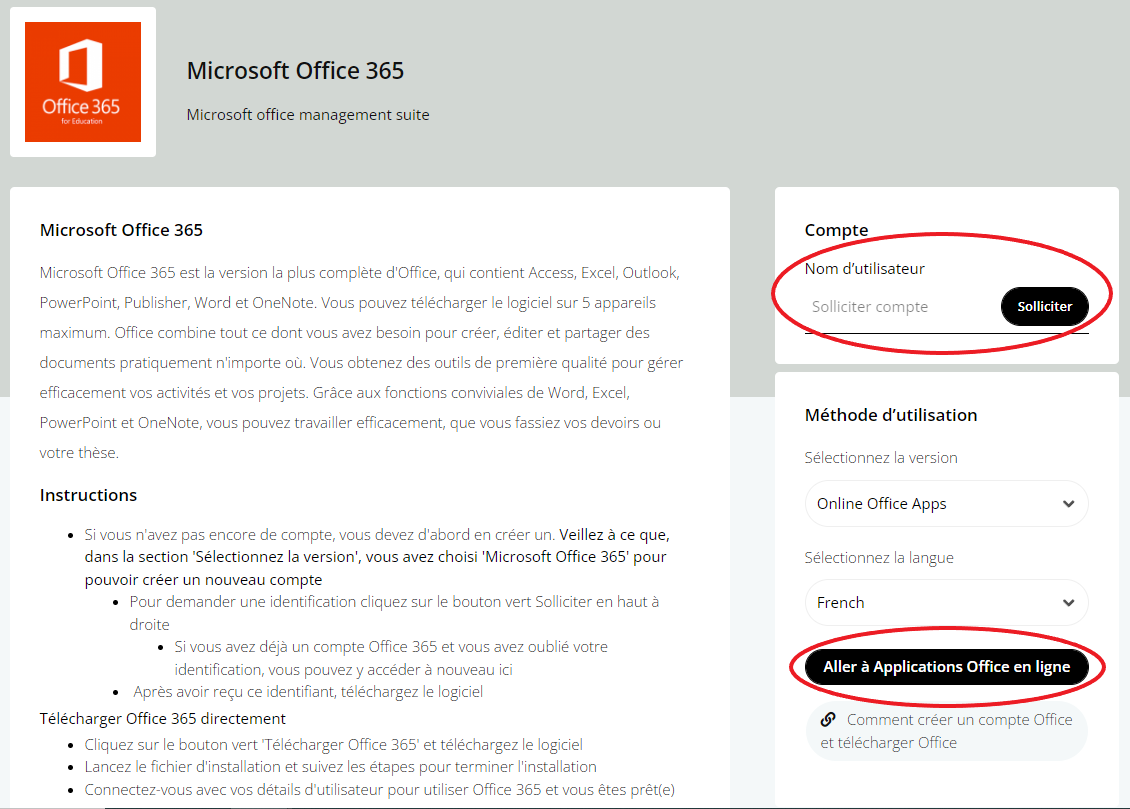The image size is (1130, 809).
Task: Click the Microsoft Office 365 section heading in card
Action: (x=121, y=230)
